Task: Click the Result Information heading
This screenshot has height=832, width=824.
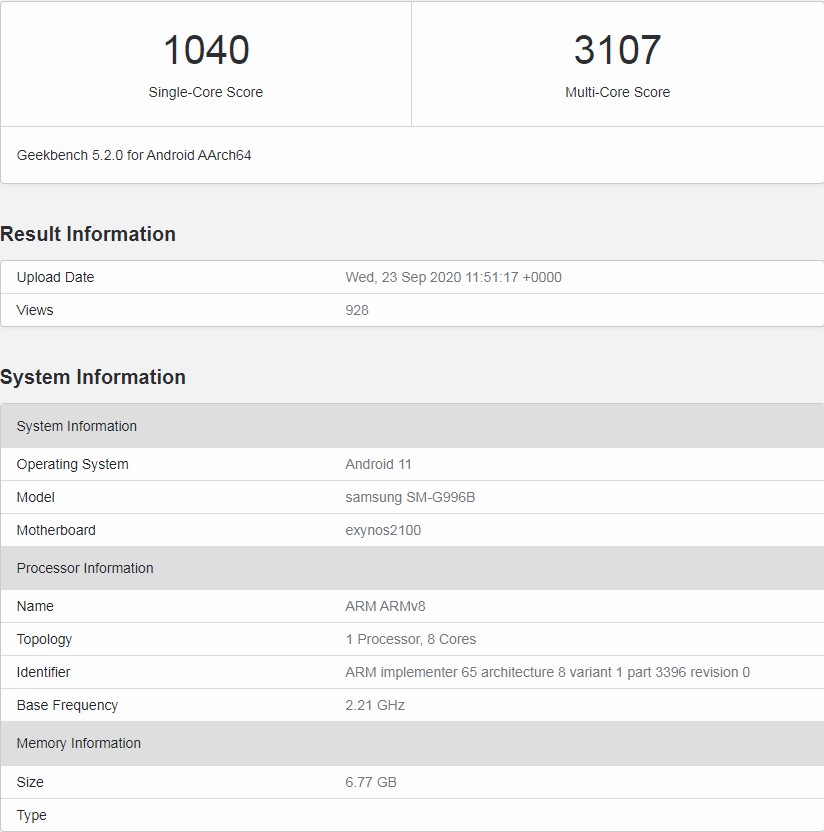Action: 88,234
